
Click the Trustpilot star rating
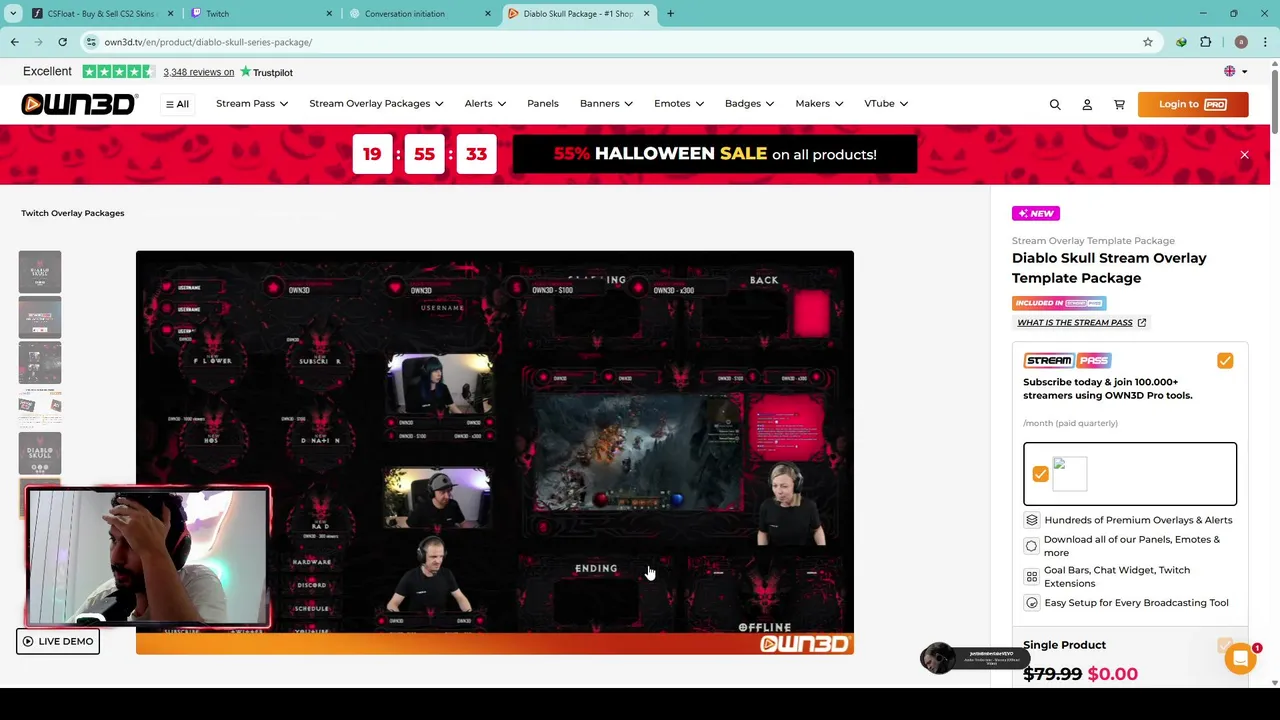tap(118, 72)
